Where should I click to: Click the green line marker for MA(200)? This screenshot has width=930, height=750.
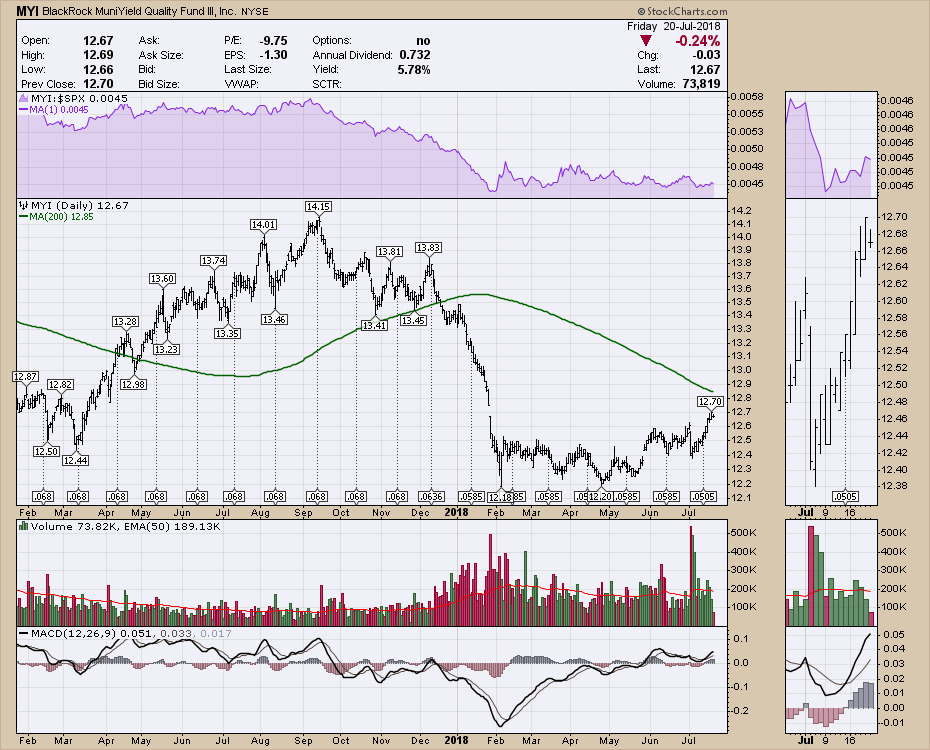click(23, 217)
